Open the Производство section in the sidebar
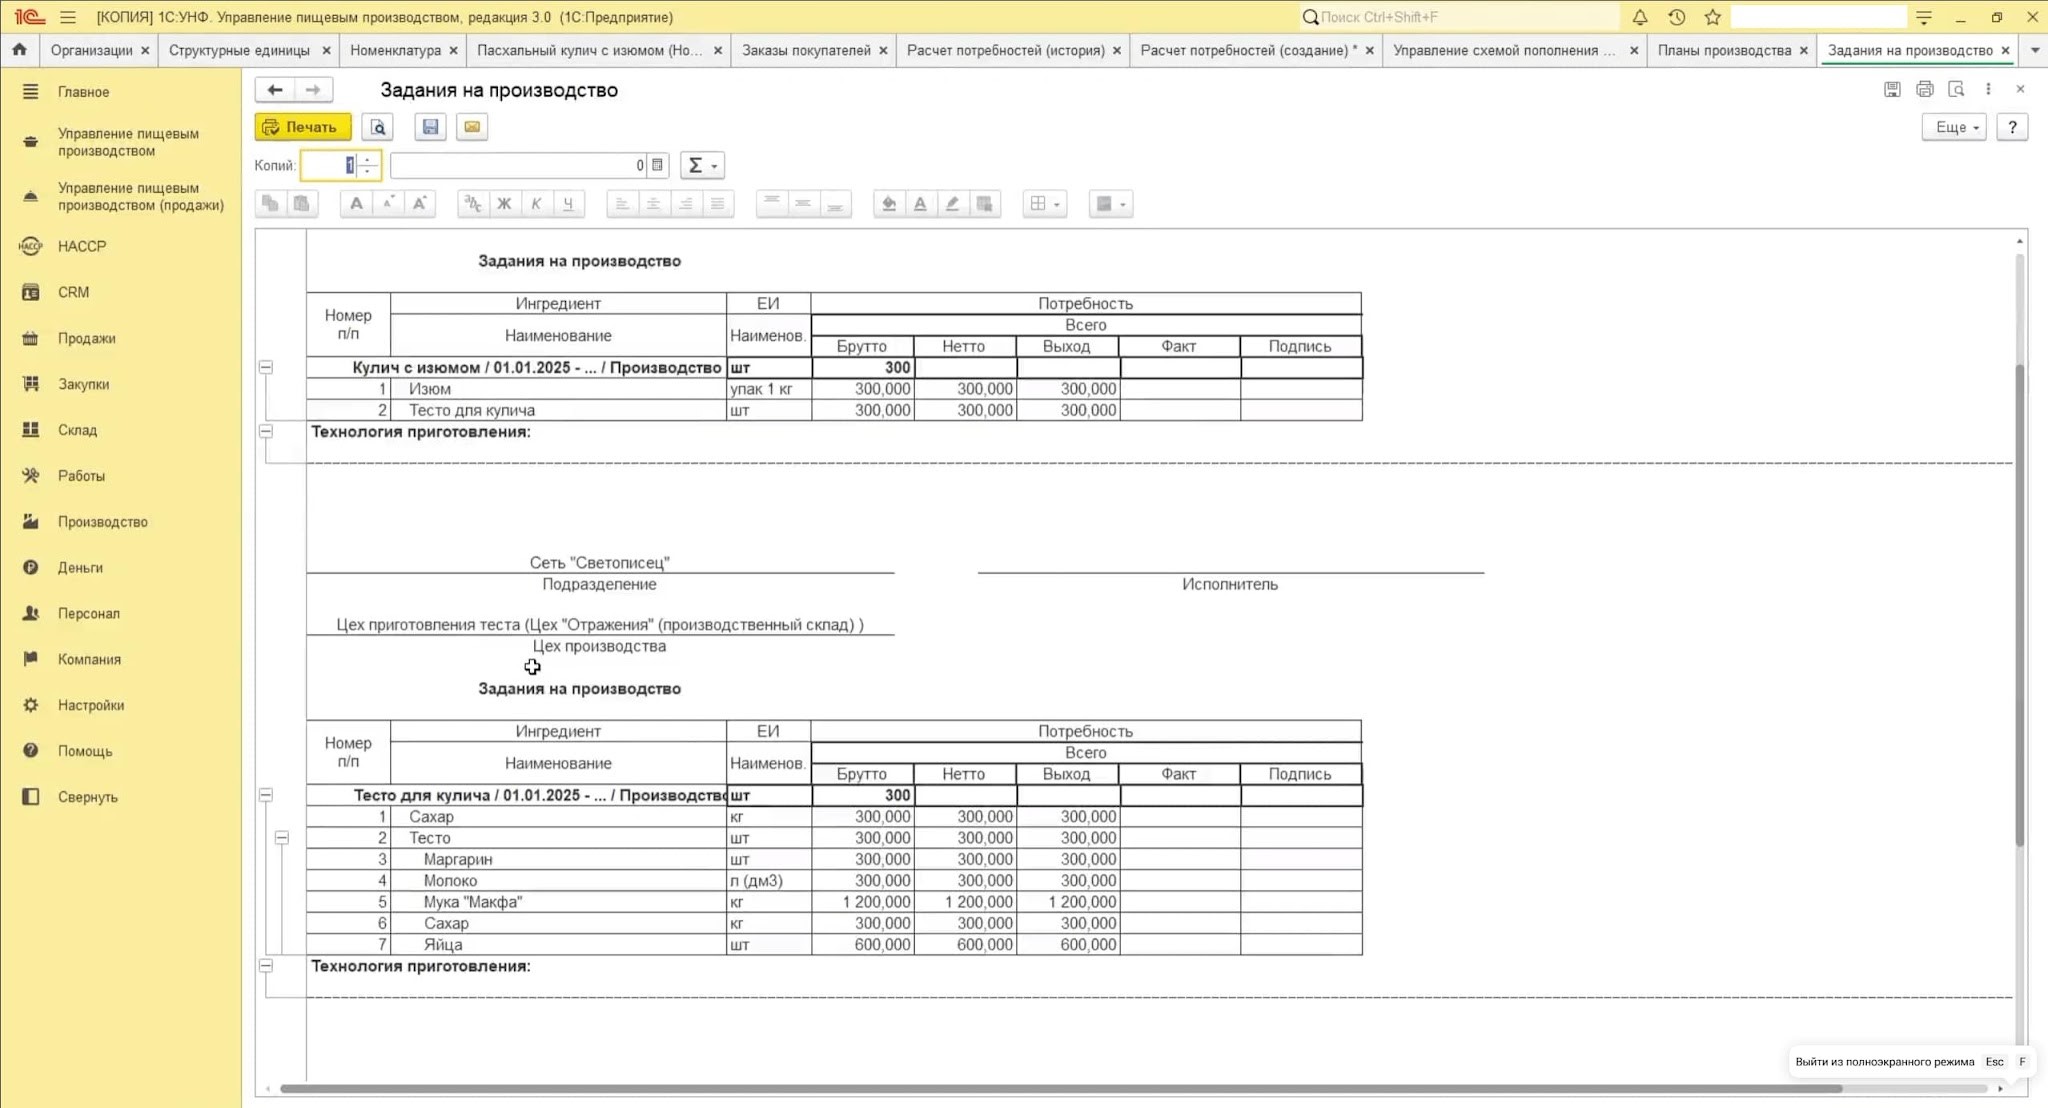This screenshot has width=2048, height=1108. coord(102,522)
